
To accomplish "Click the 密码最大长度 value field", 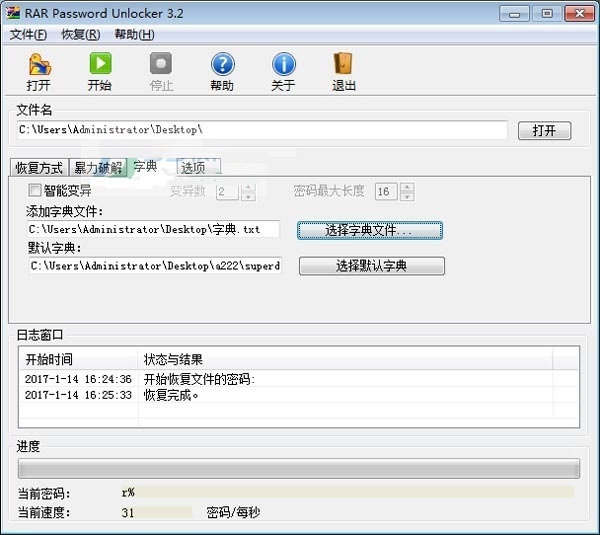I will coord(386,191).
